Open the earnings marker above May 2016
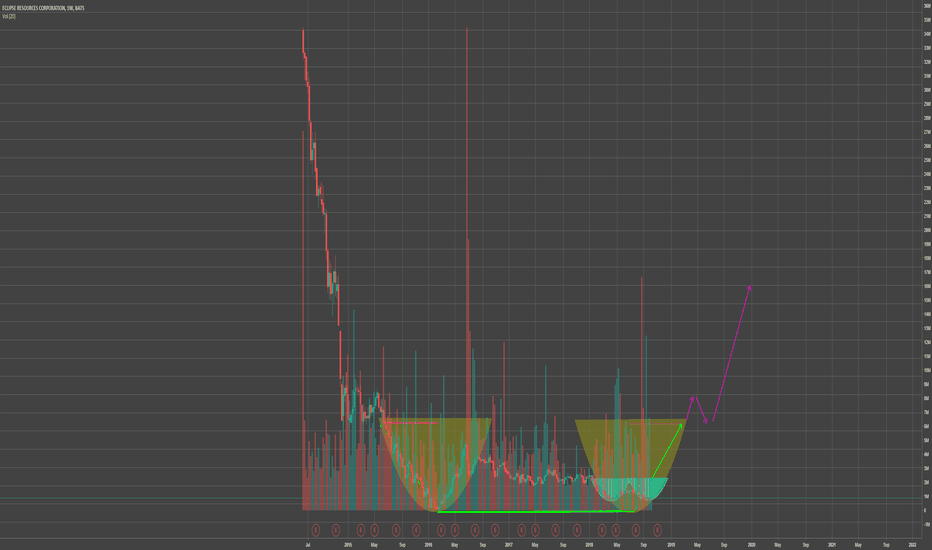 pyautogui.click(x=455, y=530)
